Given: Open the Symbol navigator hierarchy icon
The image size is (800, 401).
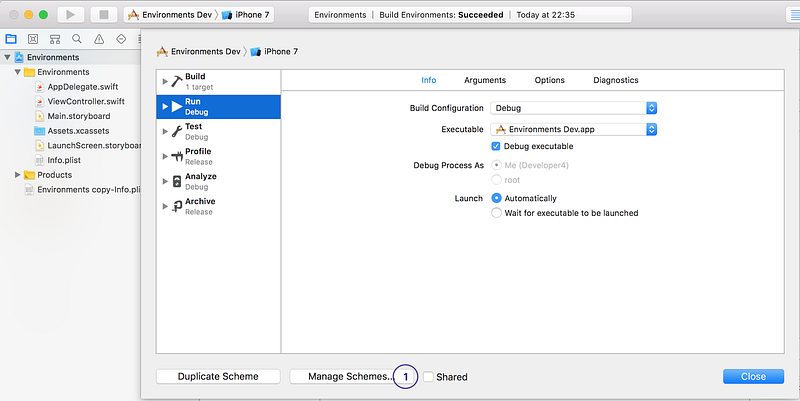Looking at the screenshot, I should point(55,39).
